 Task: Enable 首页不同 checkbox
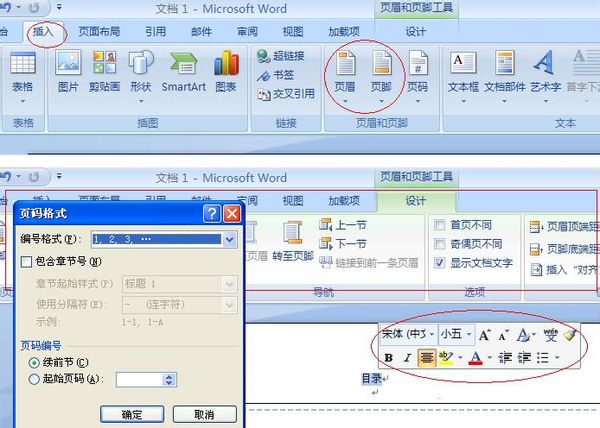coord(440,225)
